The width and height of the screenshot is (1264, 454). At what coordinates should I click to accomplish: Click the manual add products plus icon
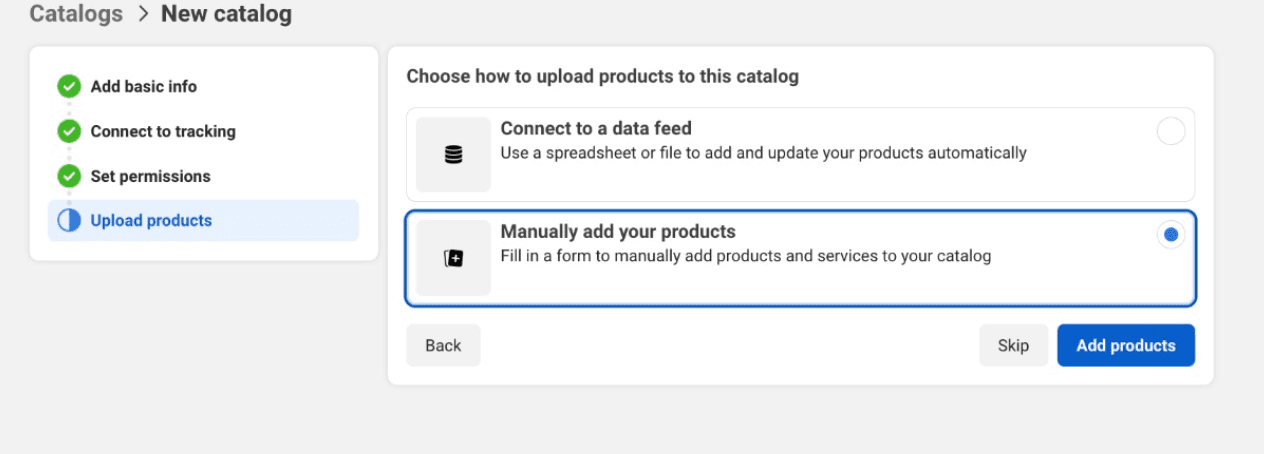tap(453, 259)
